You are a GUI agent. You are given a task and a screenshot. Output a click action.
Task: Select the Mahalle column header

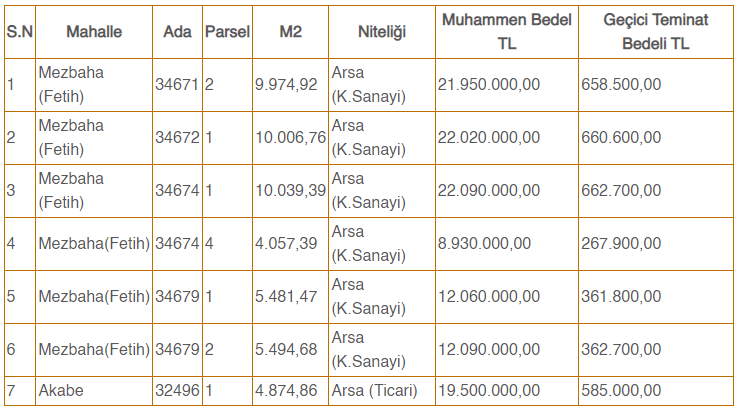93,31
